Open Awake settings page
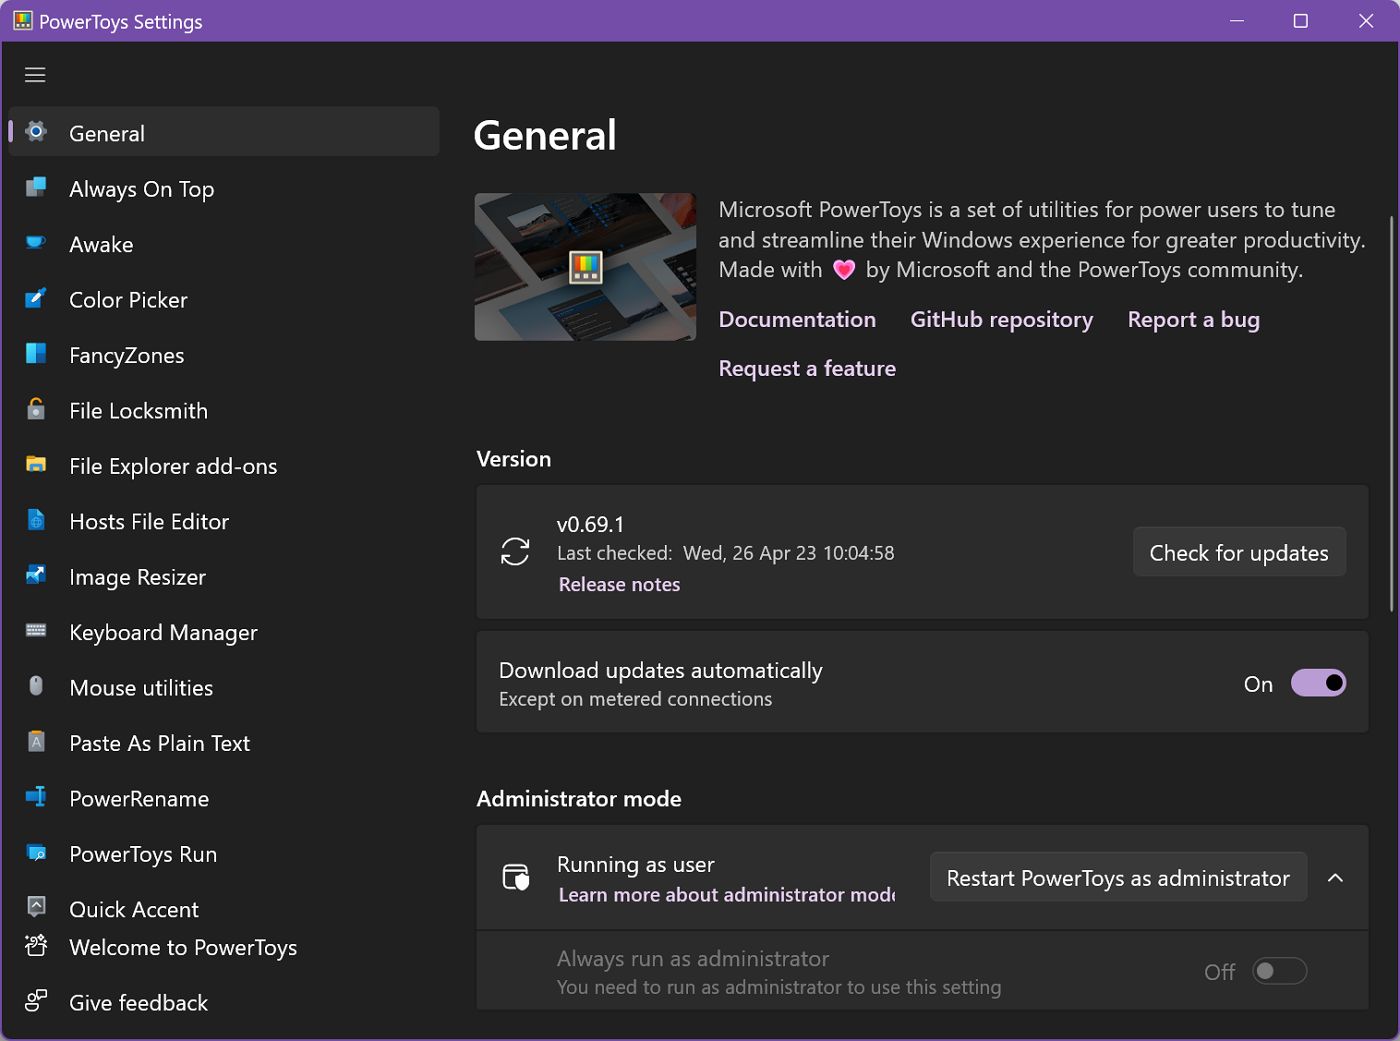The image size is (1400, 1041). click(x=224, y=244)
